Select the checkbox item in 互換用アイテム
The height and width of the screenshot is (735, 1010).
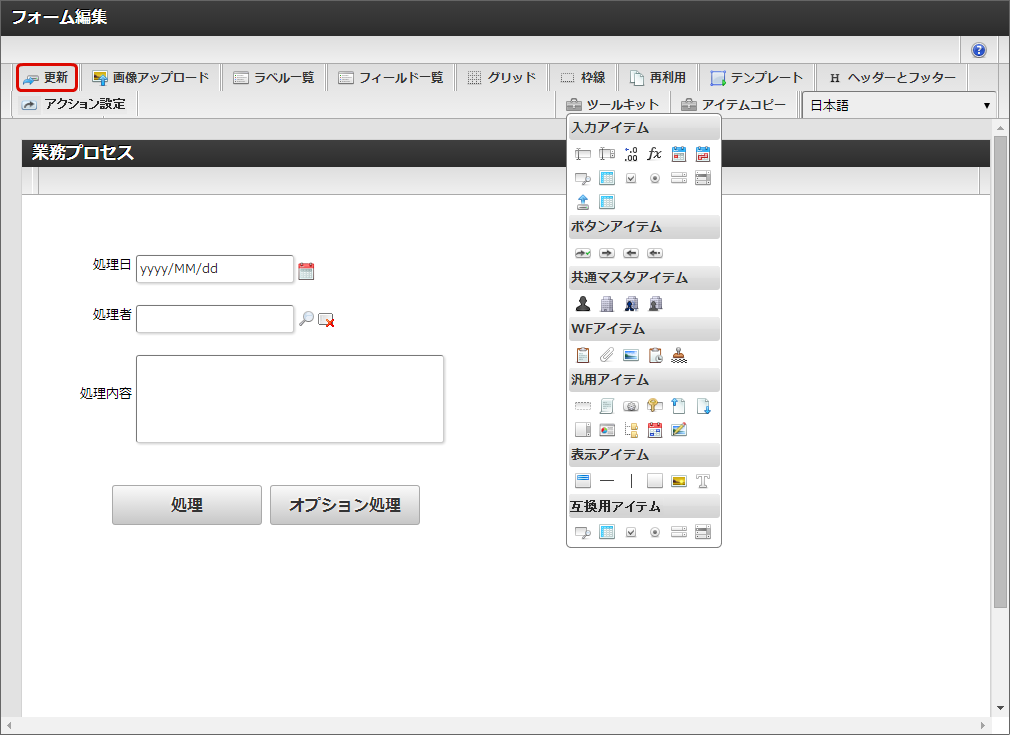[631, 532]
